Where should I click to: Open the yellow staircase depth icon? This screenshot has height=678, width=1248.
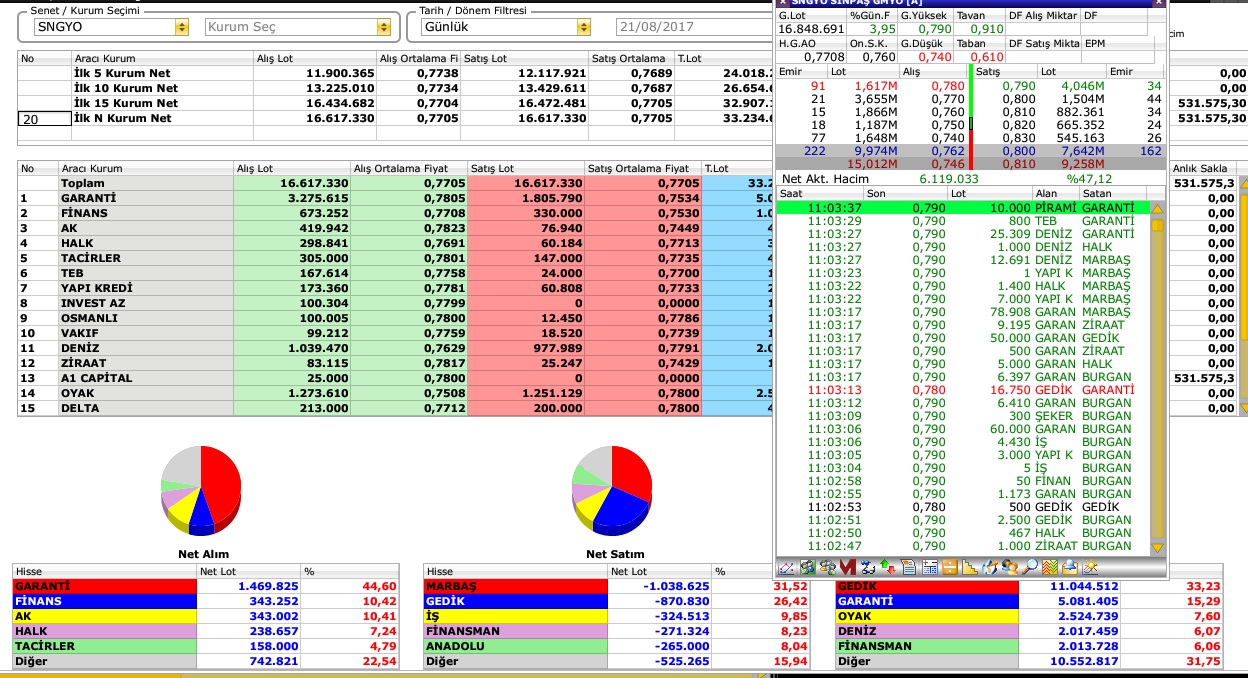coord(970,568)
